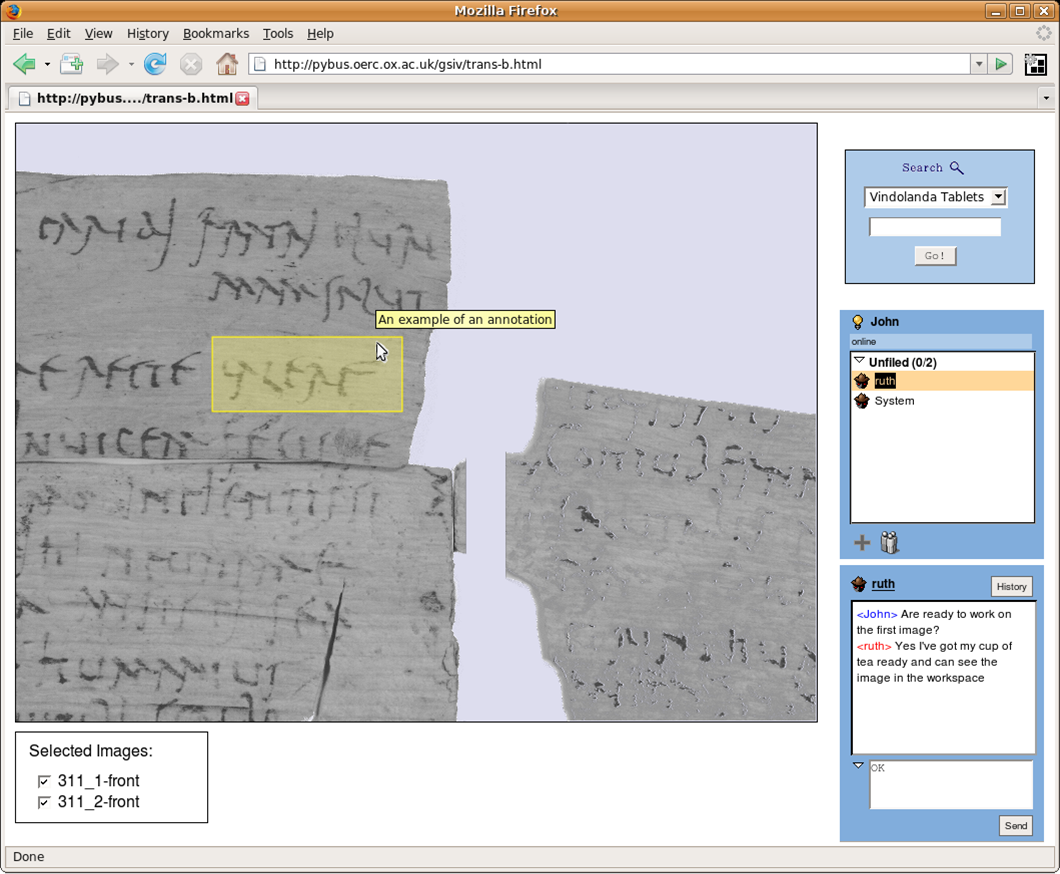Go to the Home page icon
Viewport: 1060px width, 874px height.
click(227, 65)
